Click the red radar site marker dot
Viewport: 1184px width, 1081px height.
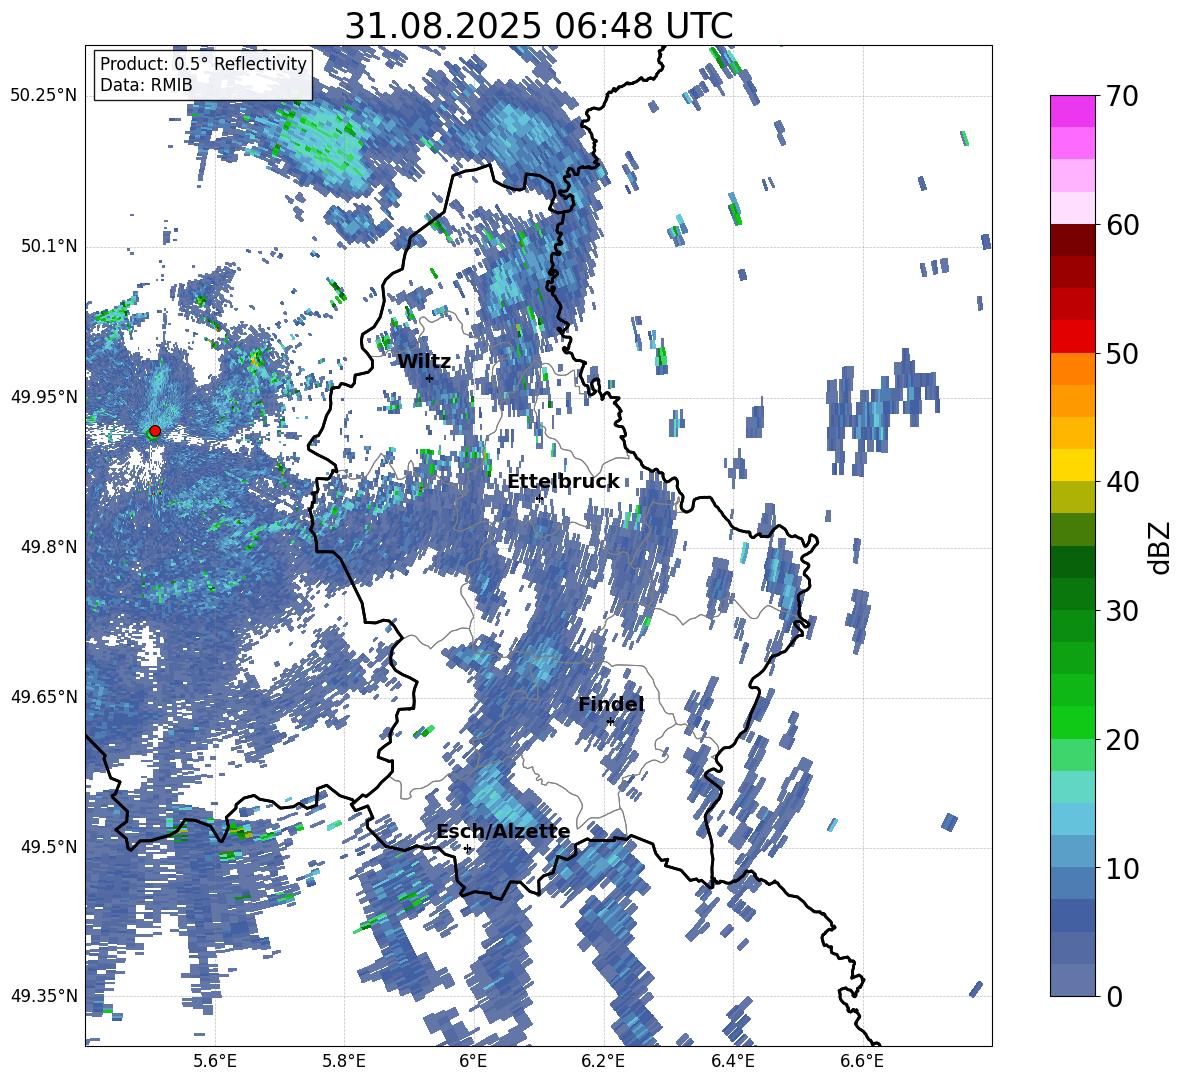(155, 431)
